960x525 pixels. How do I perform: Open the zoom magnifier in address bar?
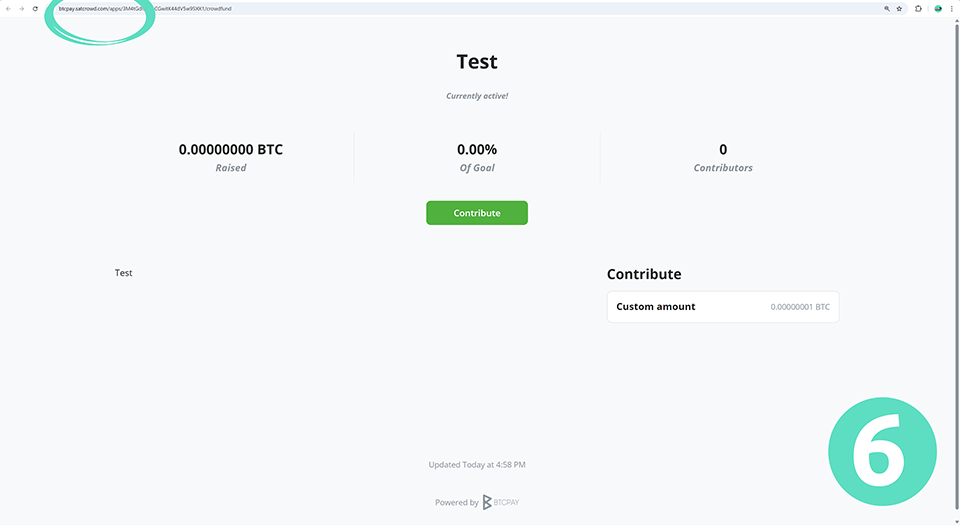pos(886,8)
